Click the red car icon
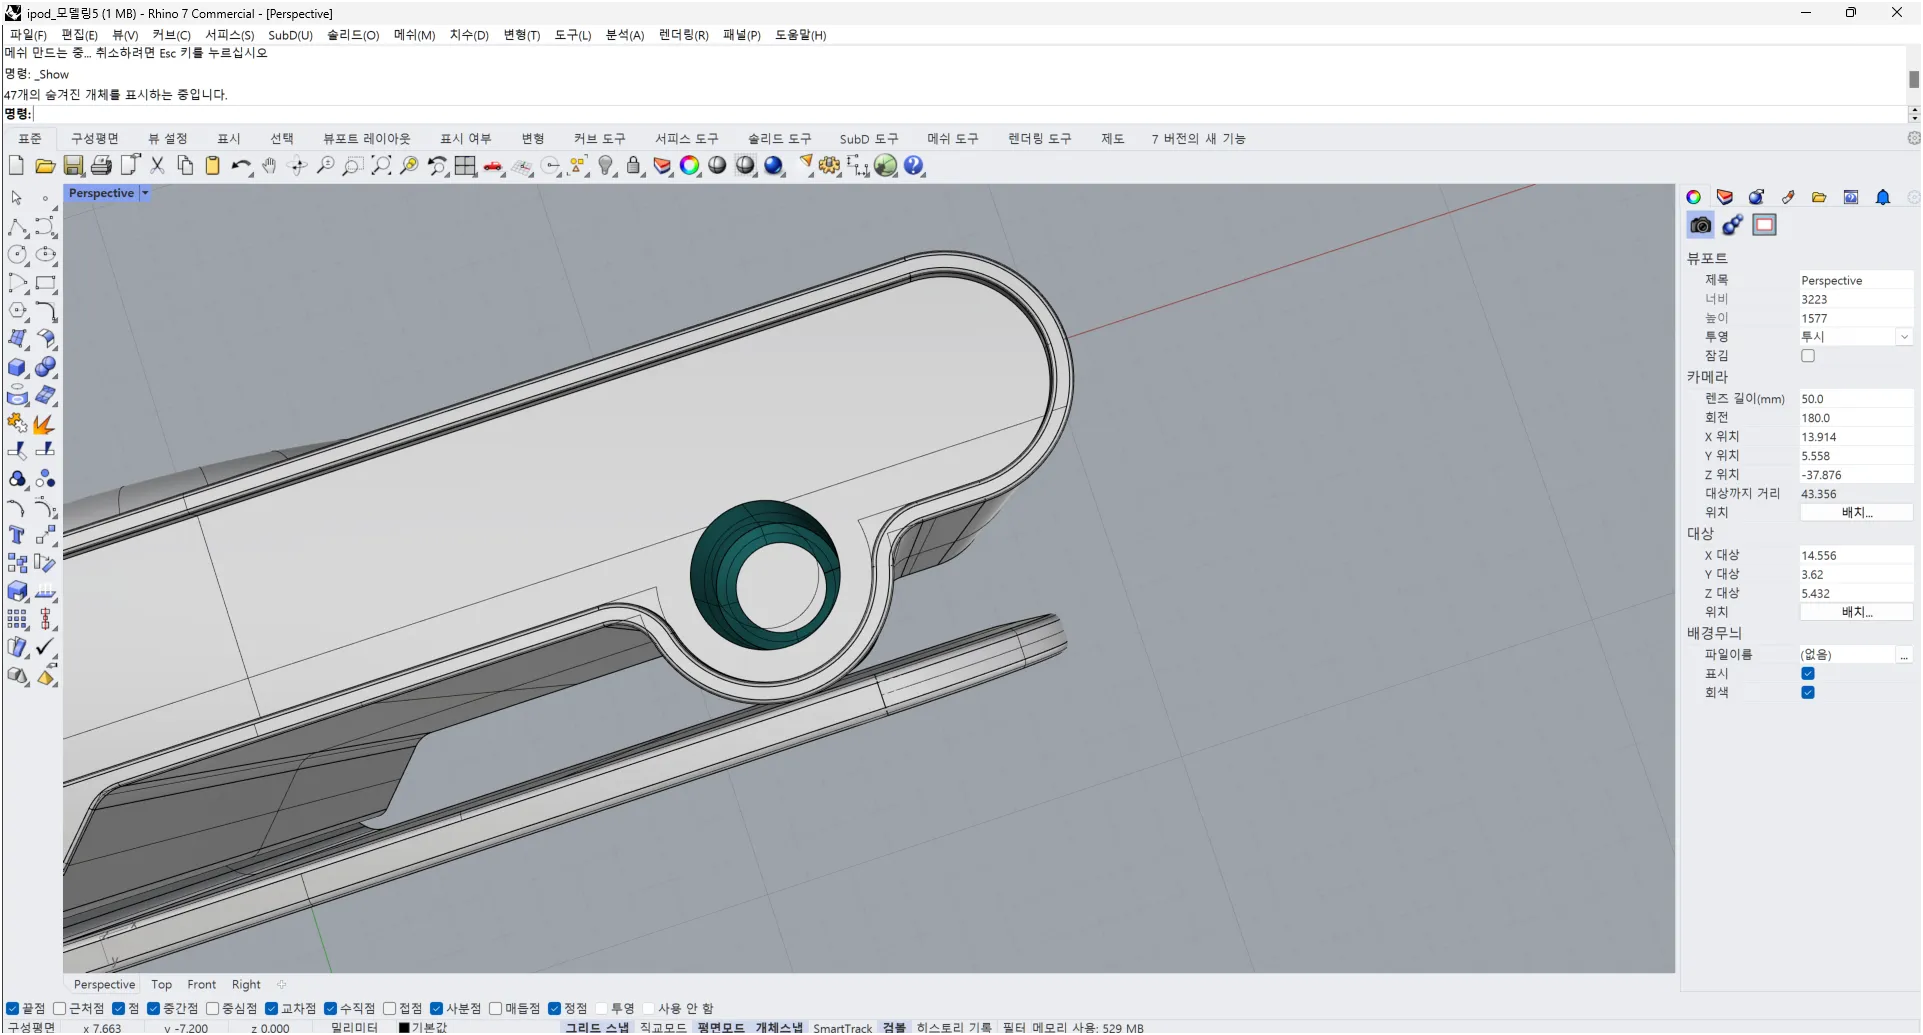Viewport: 1923px width, 1035px height. pyautogui.click(x=493, y=166)
